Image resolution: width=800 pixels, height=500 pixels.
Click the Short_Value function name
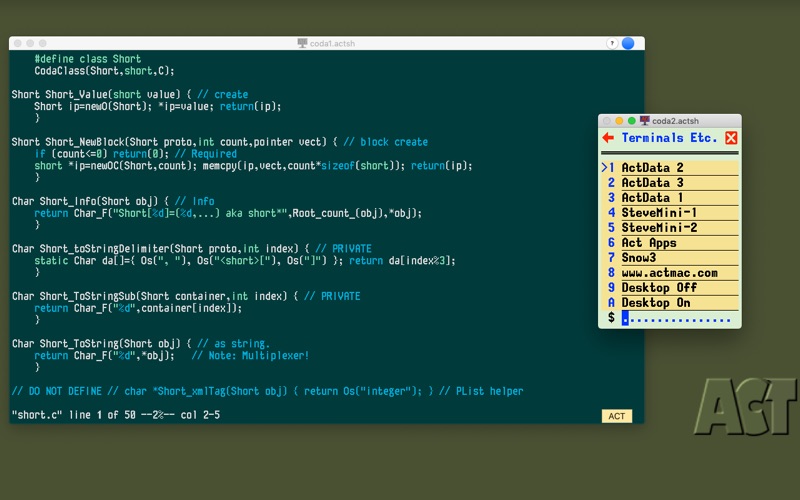77,94
